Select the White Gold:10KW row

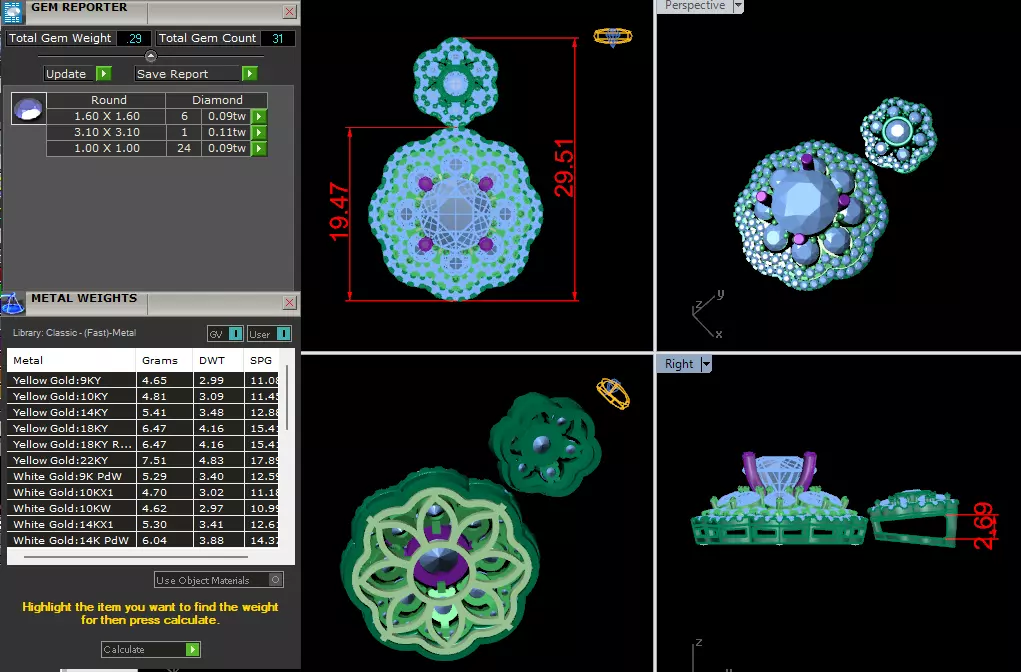(143, 509)
